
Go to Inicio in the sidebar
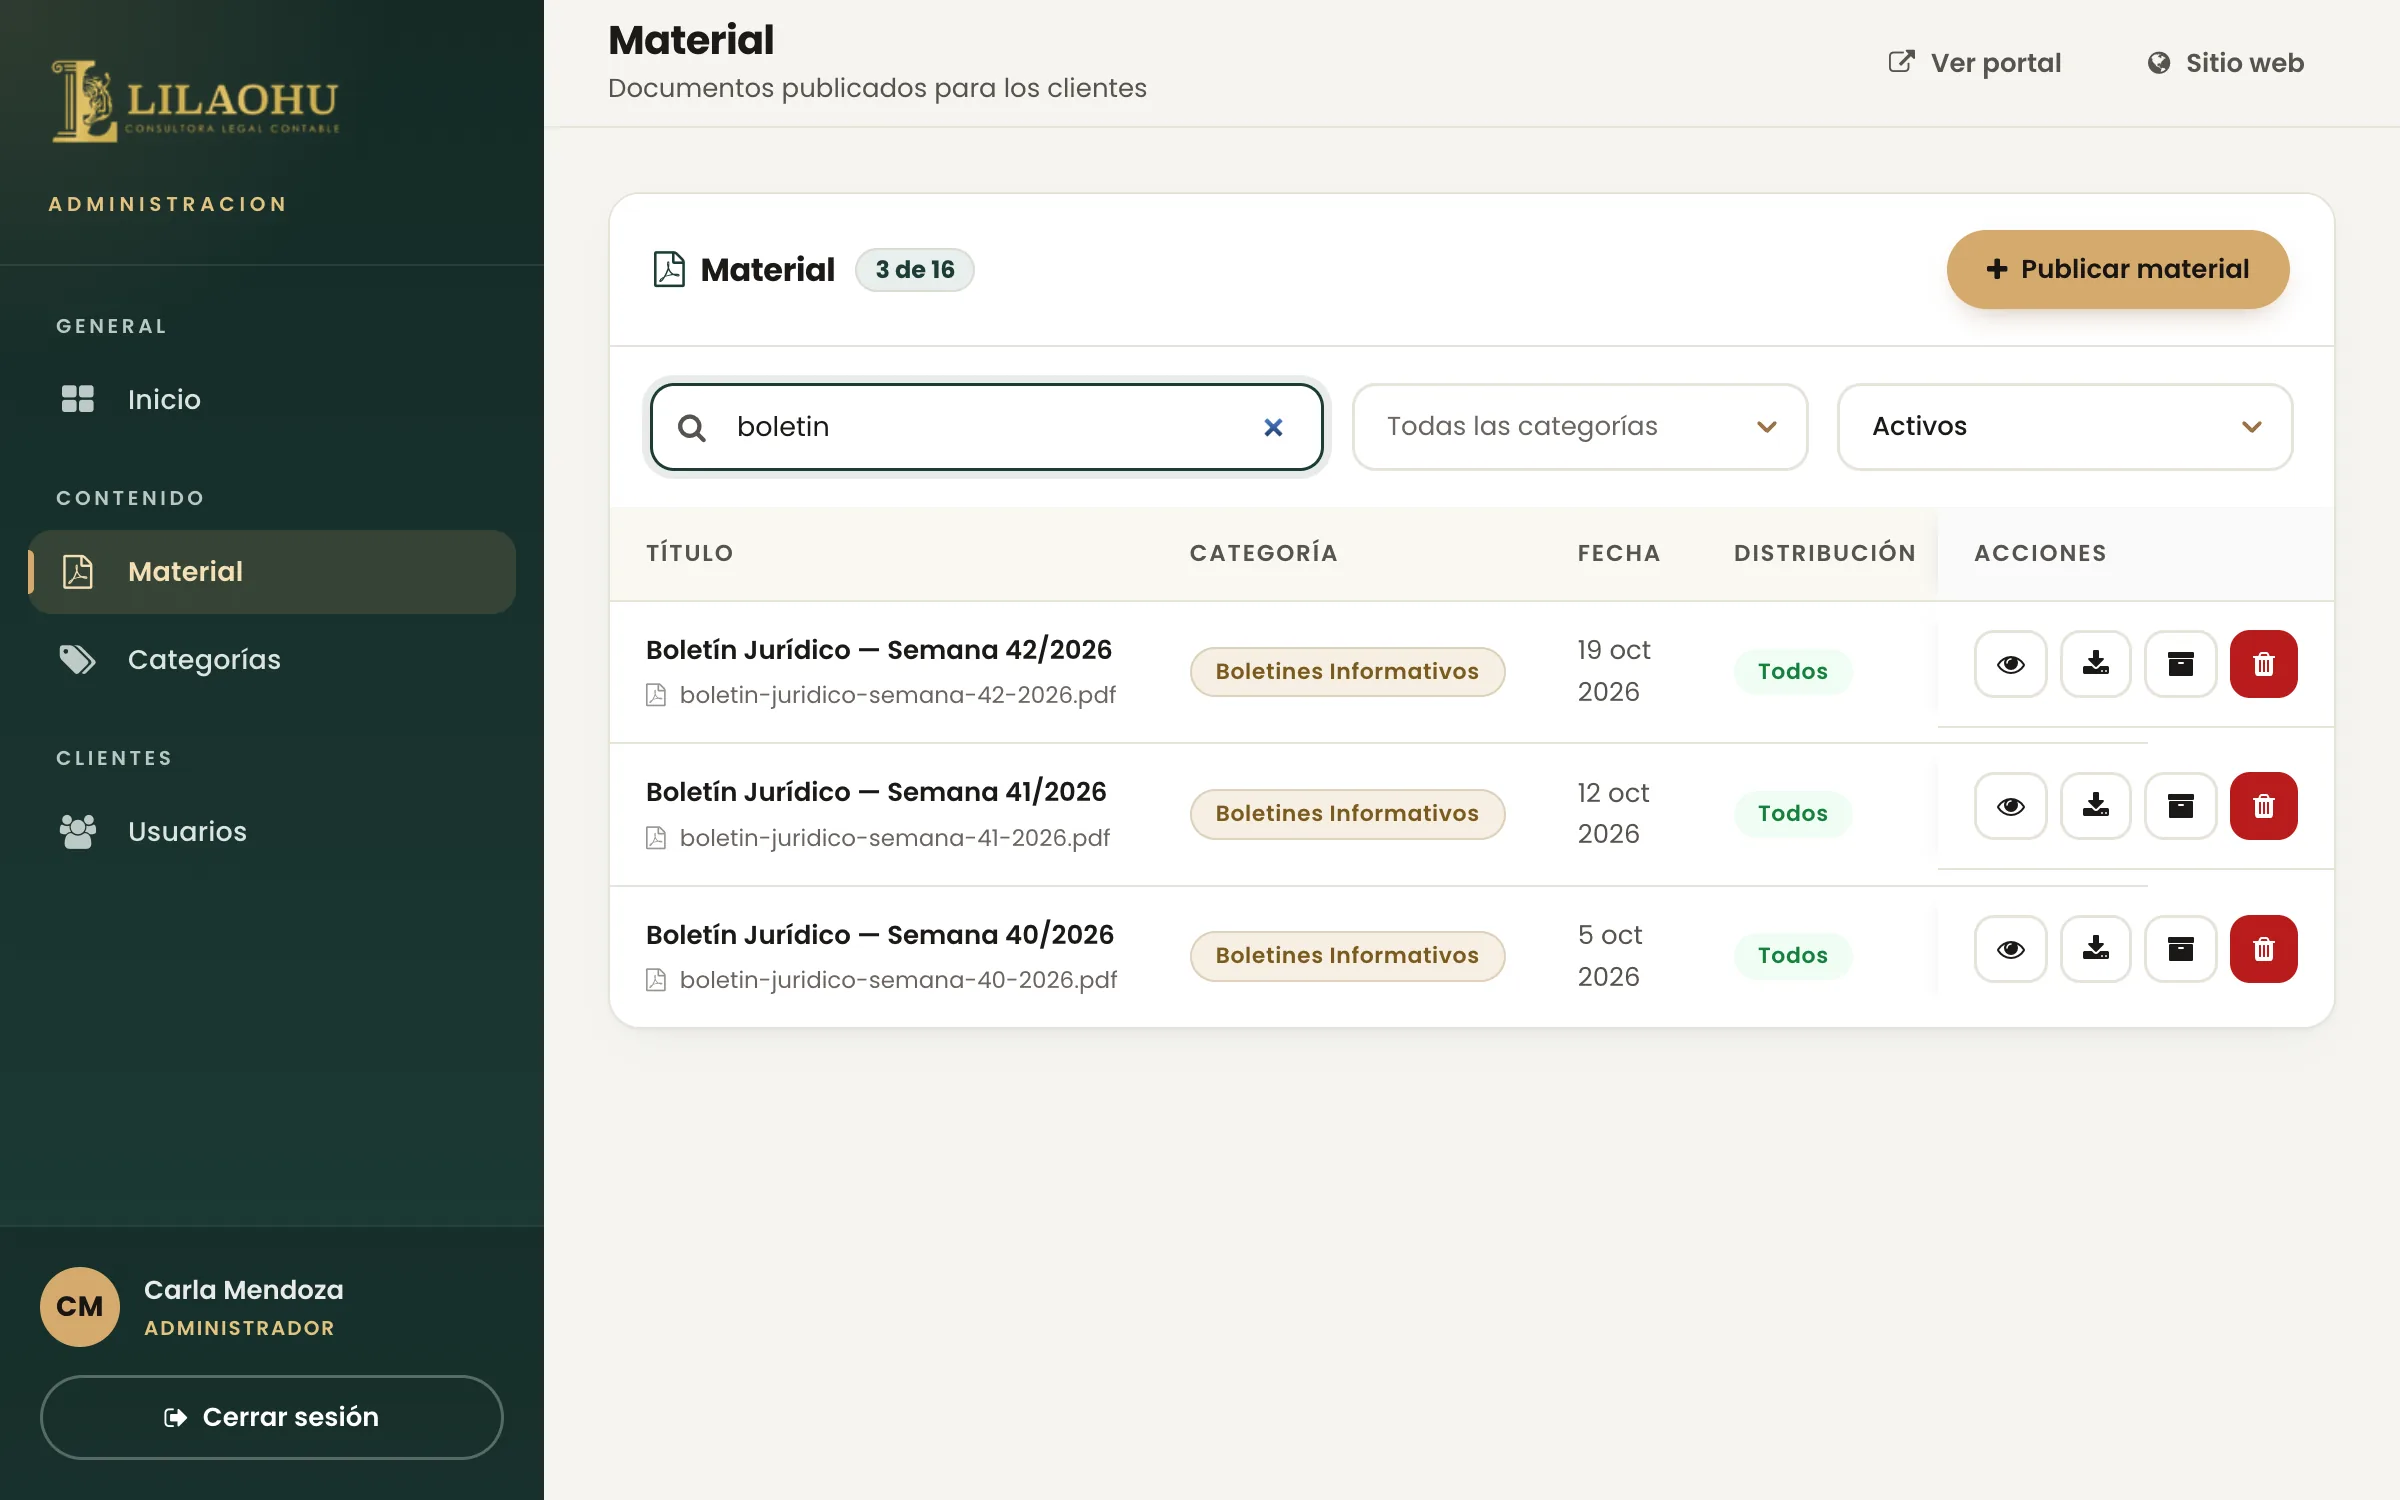[272, 400]
